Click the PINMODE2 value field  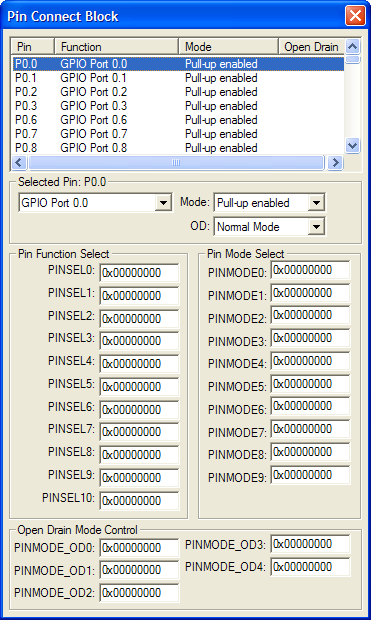(310, 315)
